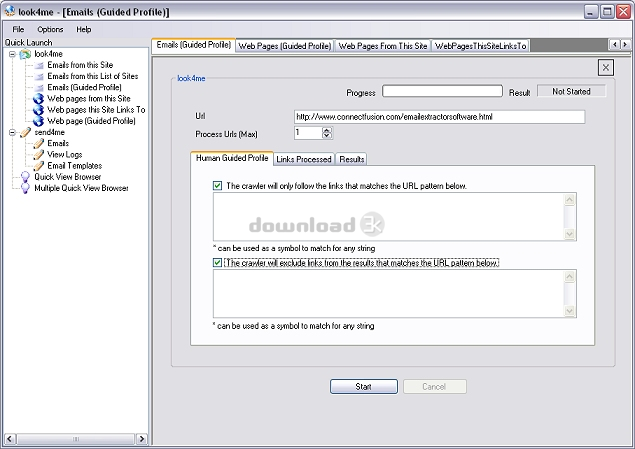Click the look4me app icon in title bar

pos(9,11)
